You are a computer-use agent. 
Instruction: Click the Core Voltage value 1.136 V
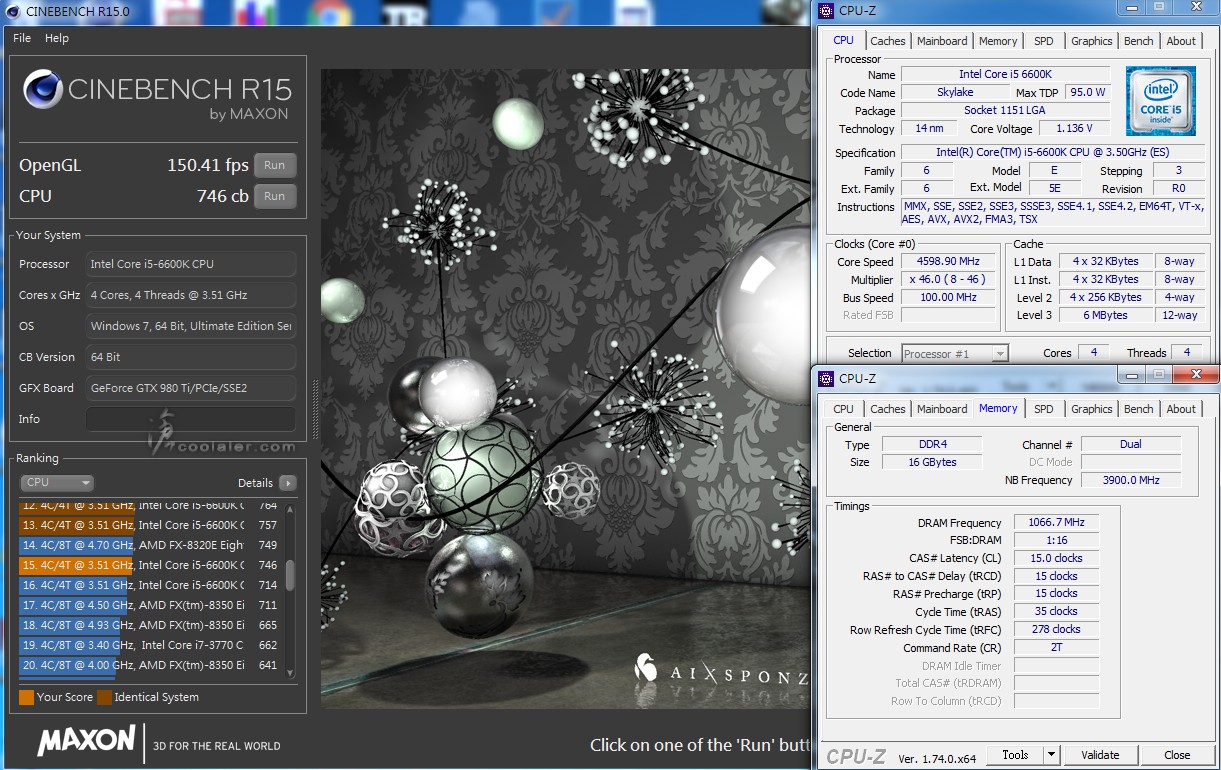[1074, 128]
